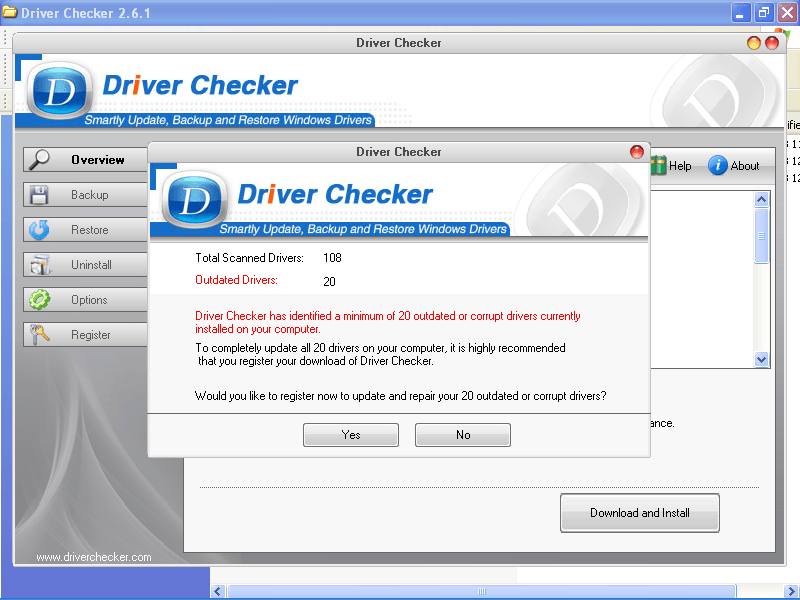
Task: Open the Backup section
Action: click(x=85, y=195)
